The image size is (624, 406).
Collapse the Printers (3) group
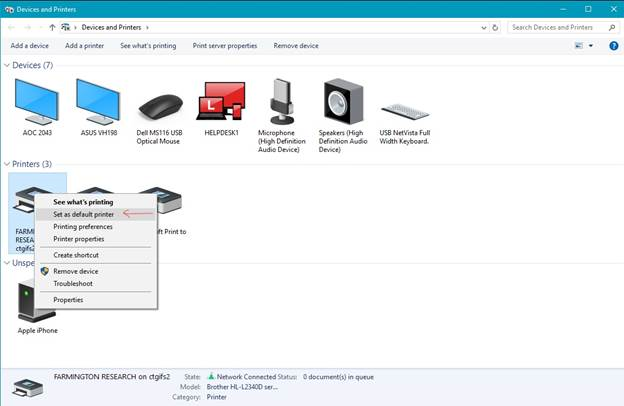tap(7, 164)
